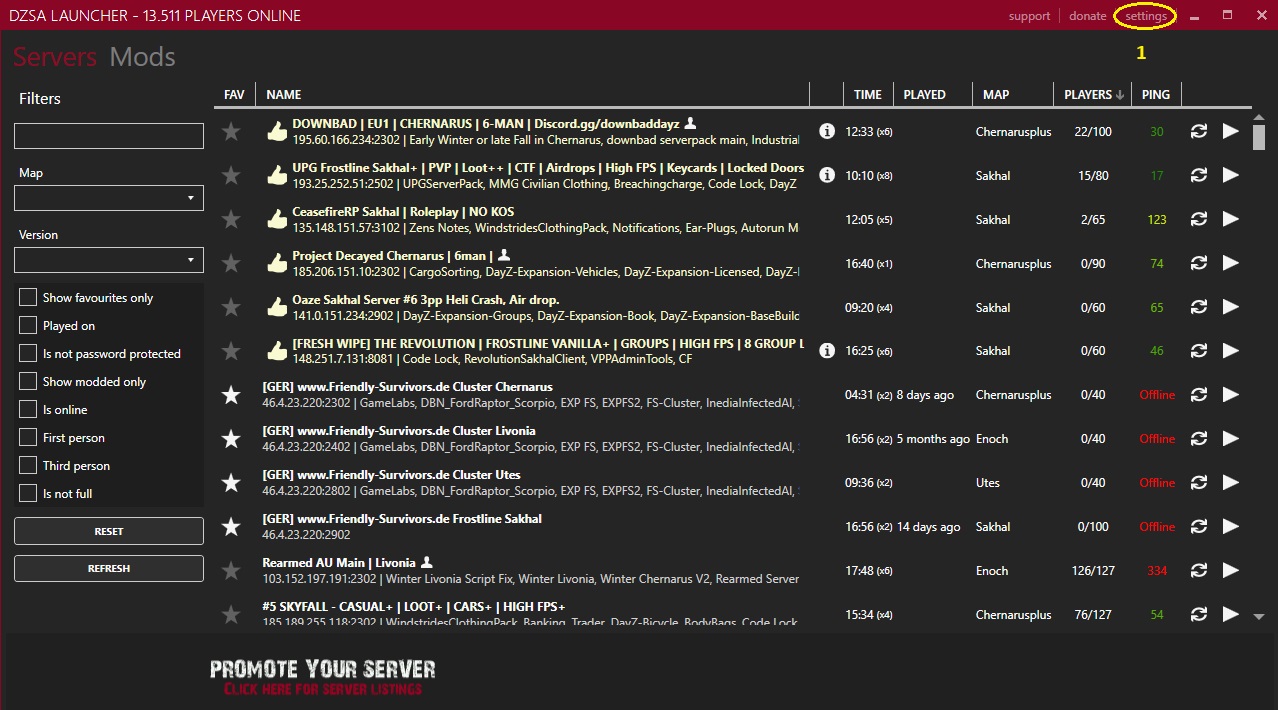The height and width of the screenshot is (710, 1278).
Task: Click thumbs-up icon on Project Decayed Chernarus
Action: tap(276, 263)
